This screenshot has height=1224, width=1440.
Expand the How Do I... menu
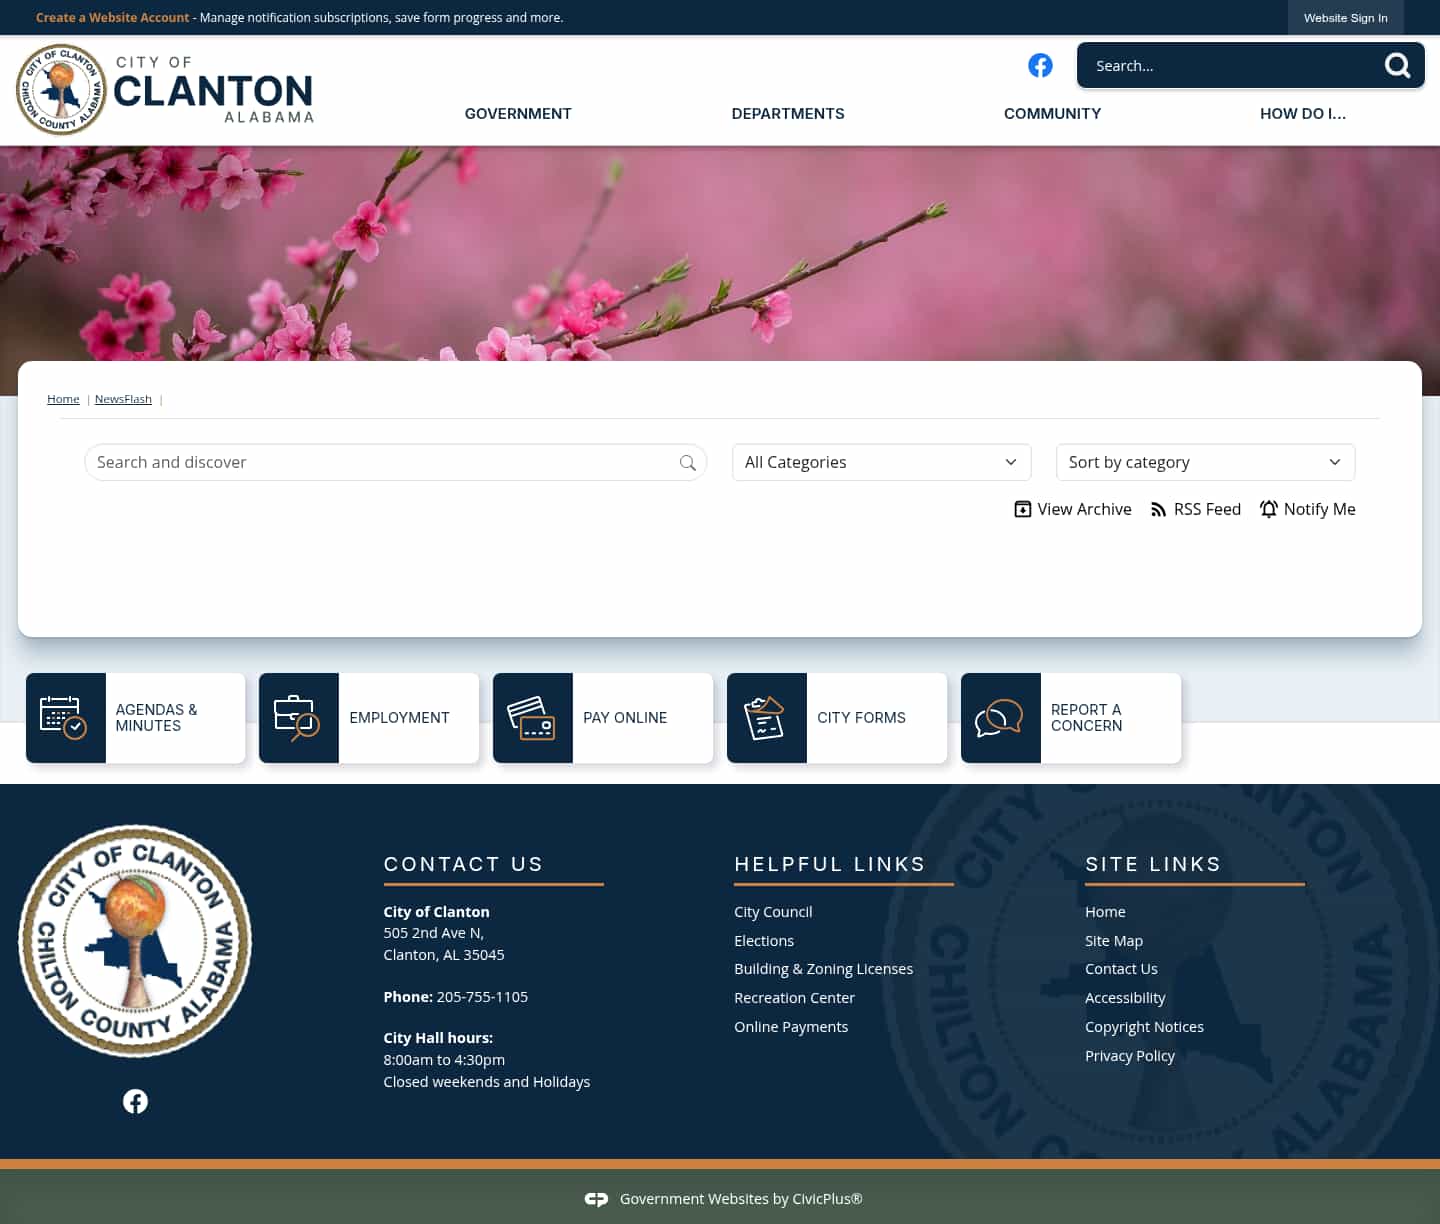pyautogui.click(x=1303, y=114)
